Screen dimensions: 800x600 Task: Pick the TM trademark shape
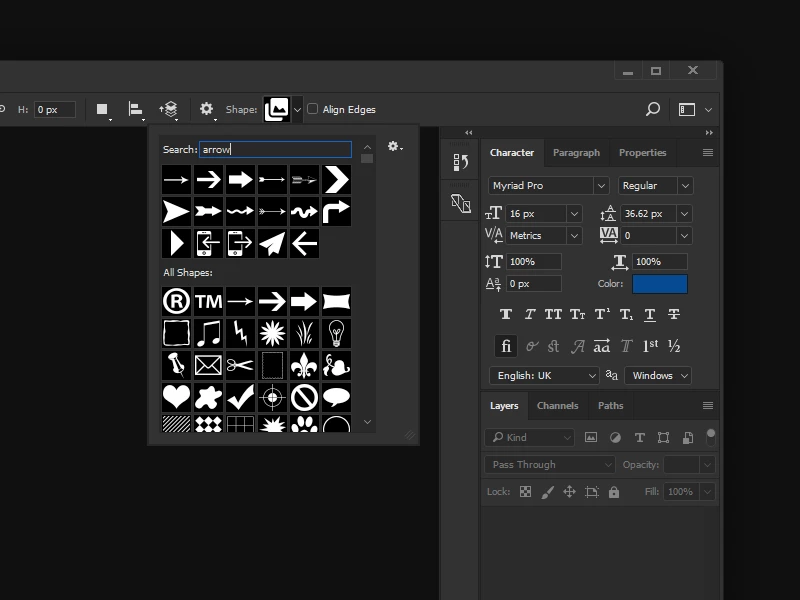point(208,302)
